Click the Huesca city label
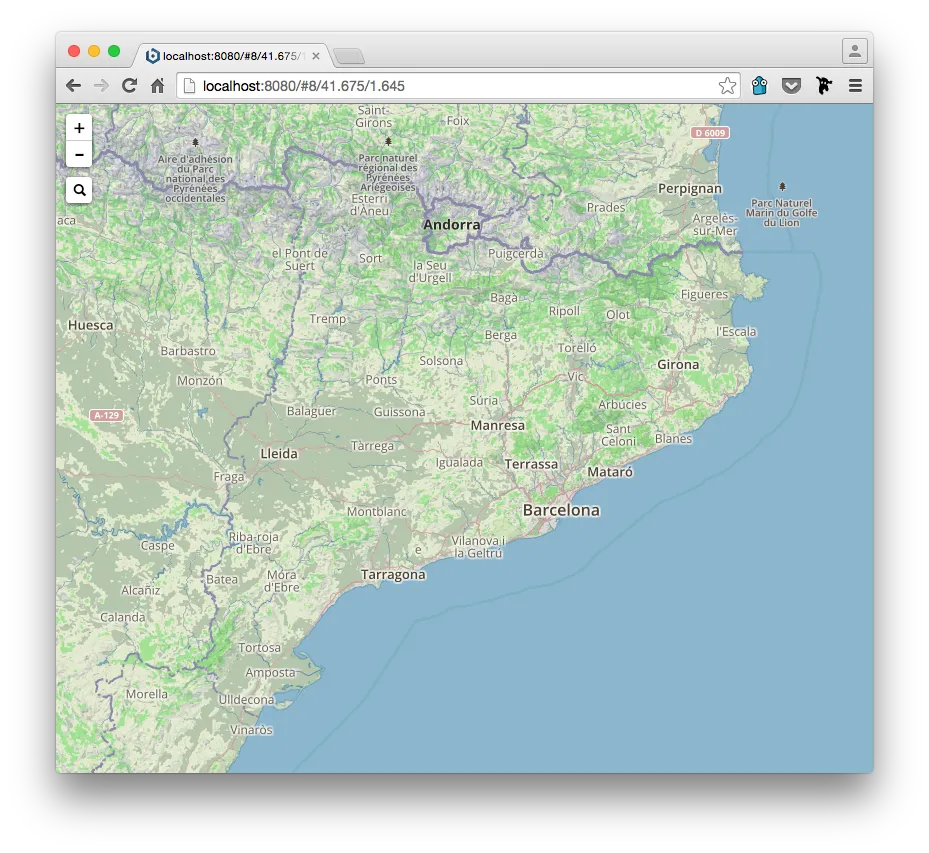929x853 pixels. (x=91, y=325)
